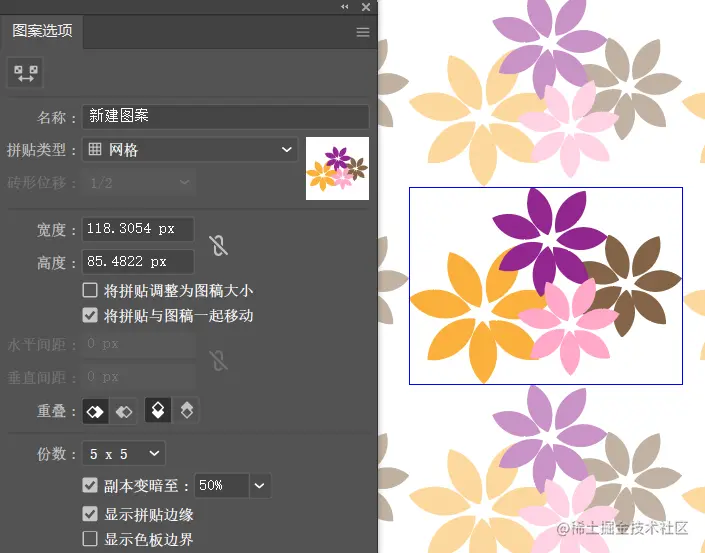
Task: Enable 将拼贴调整为图稿大小 checkbox
Action: [90, 290]
